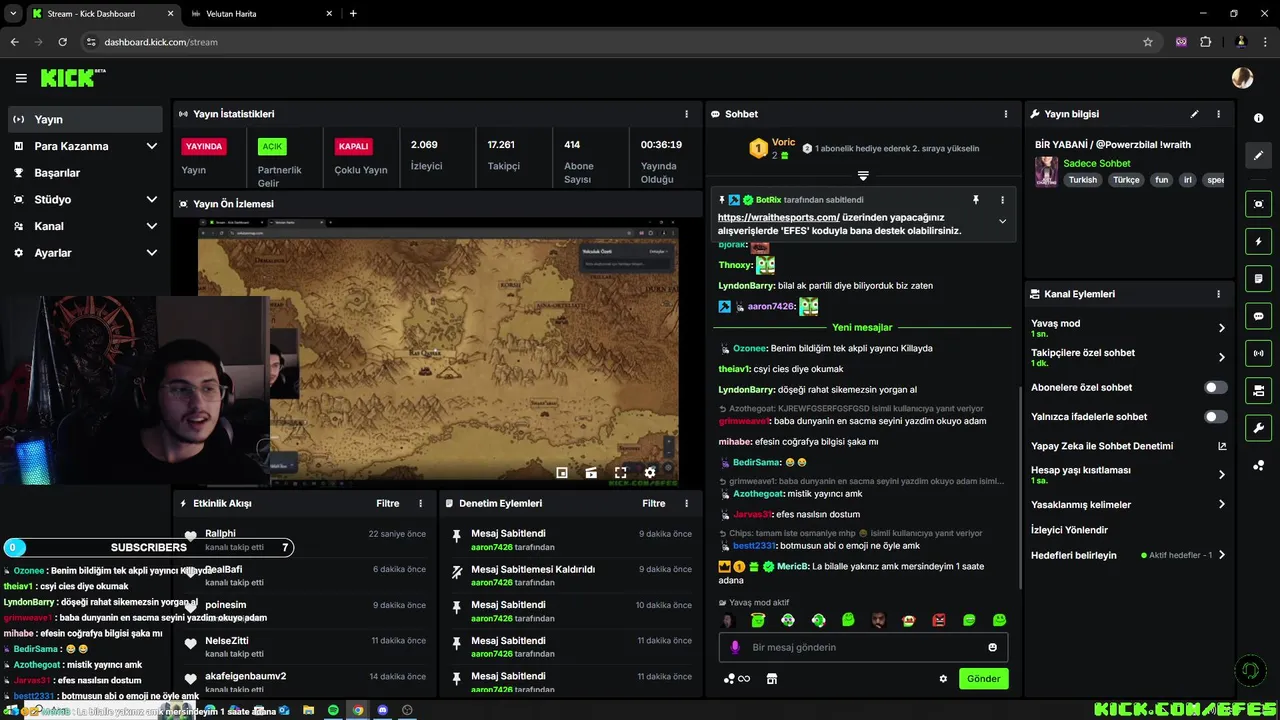Expand the pinned message chevron
Viewport: 1280px width, 720px height.
(x=1002, y=222)
